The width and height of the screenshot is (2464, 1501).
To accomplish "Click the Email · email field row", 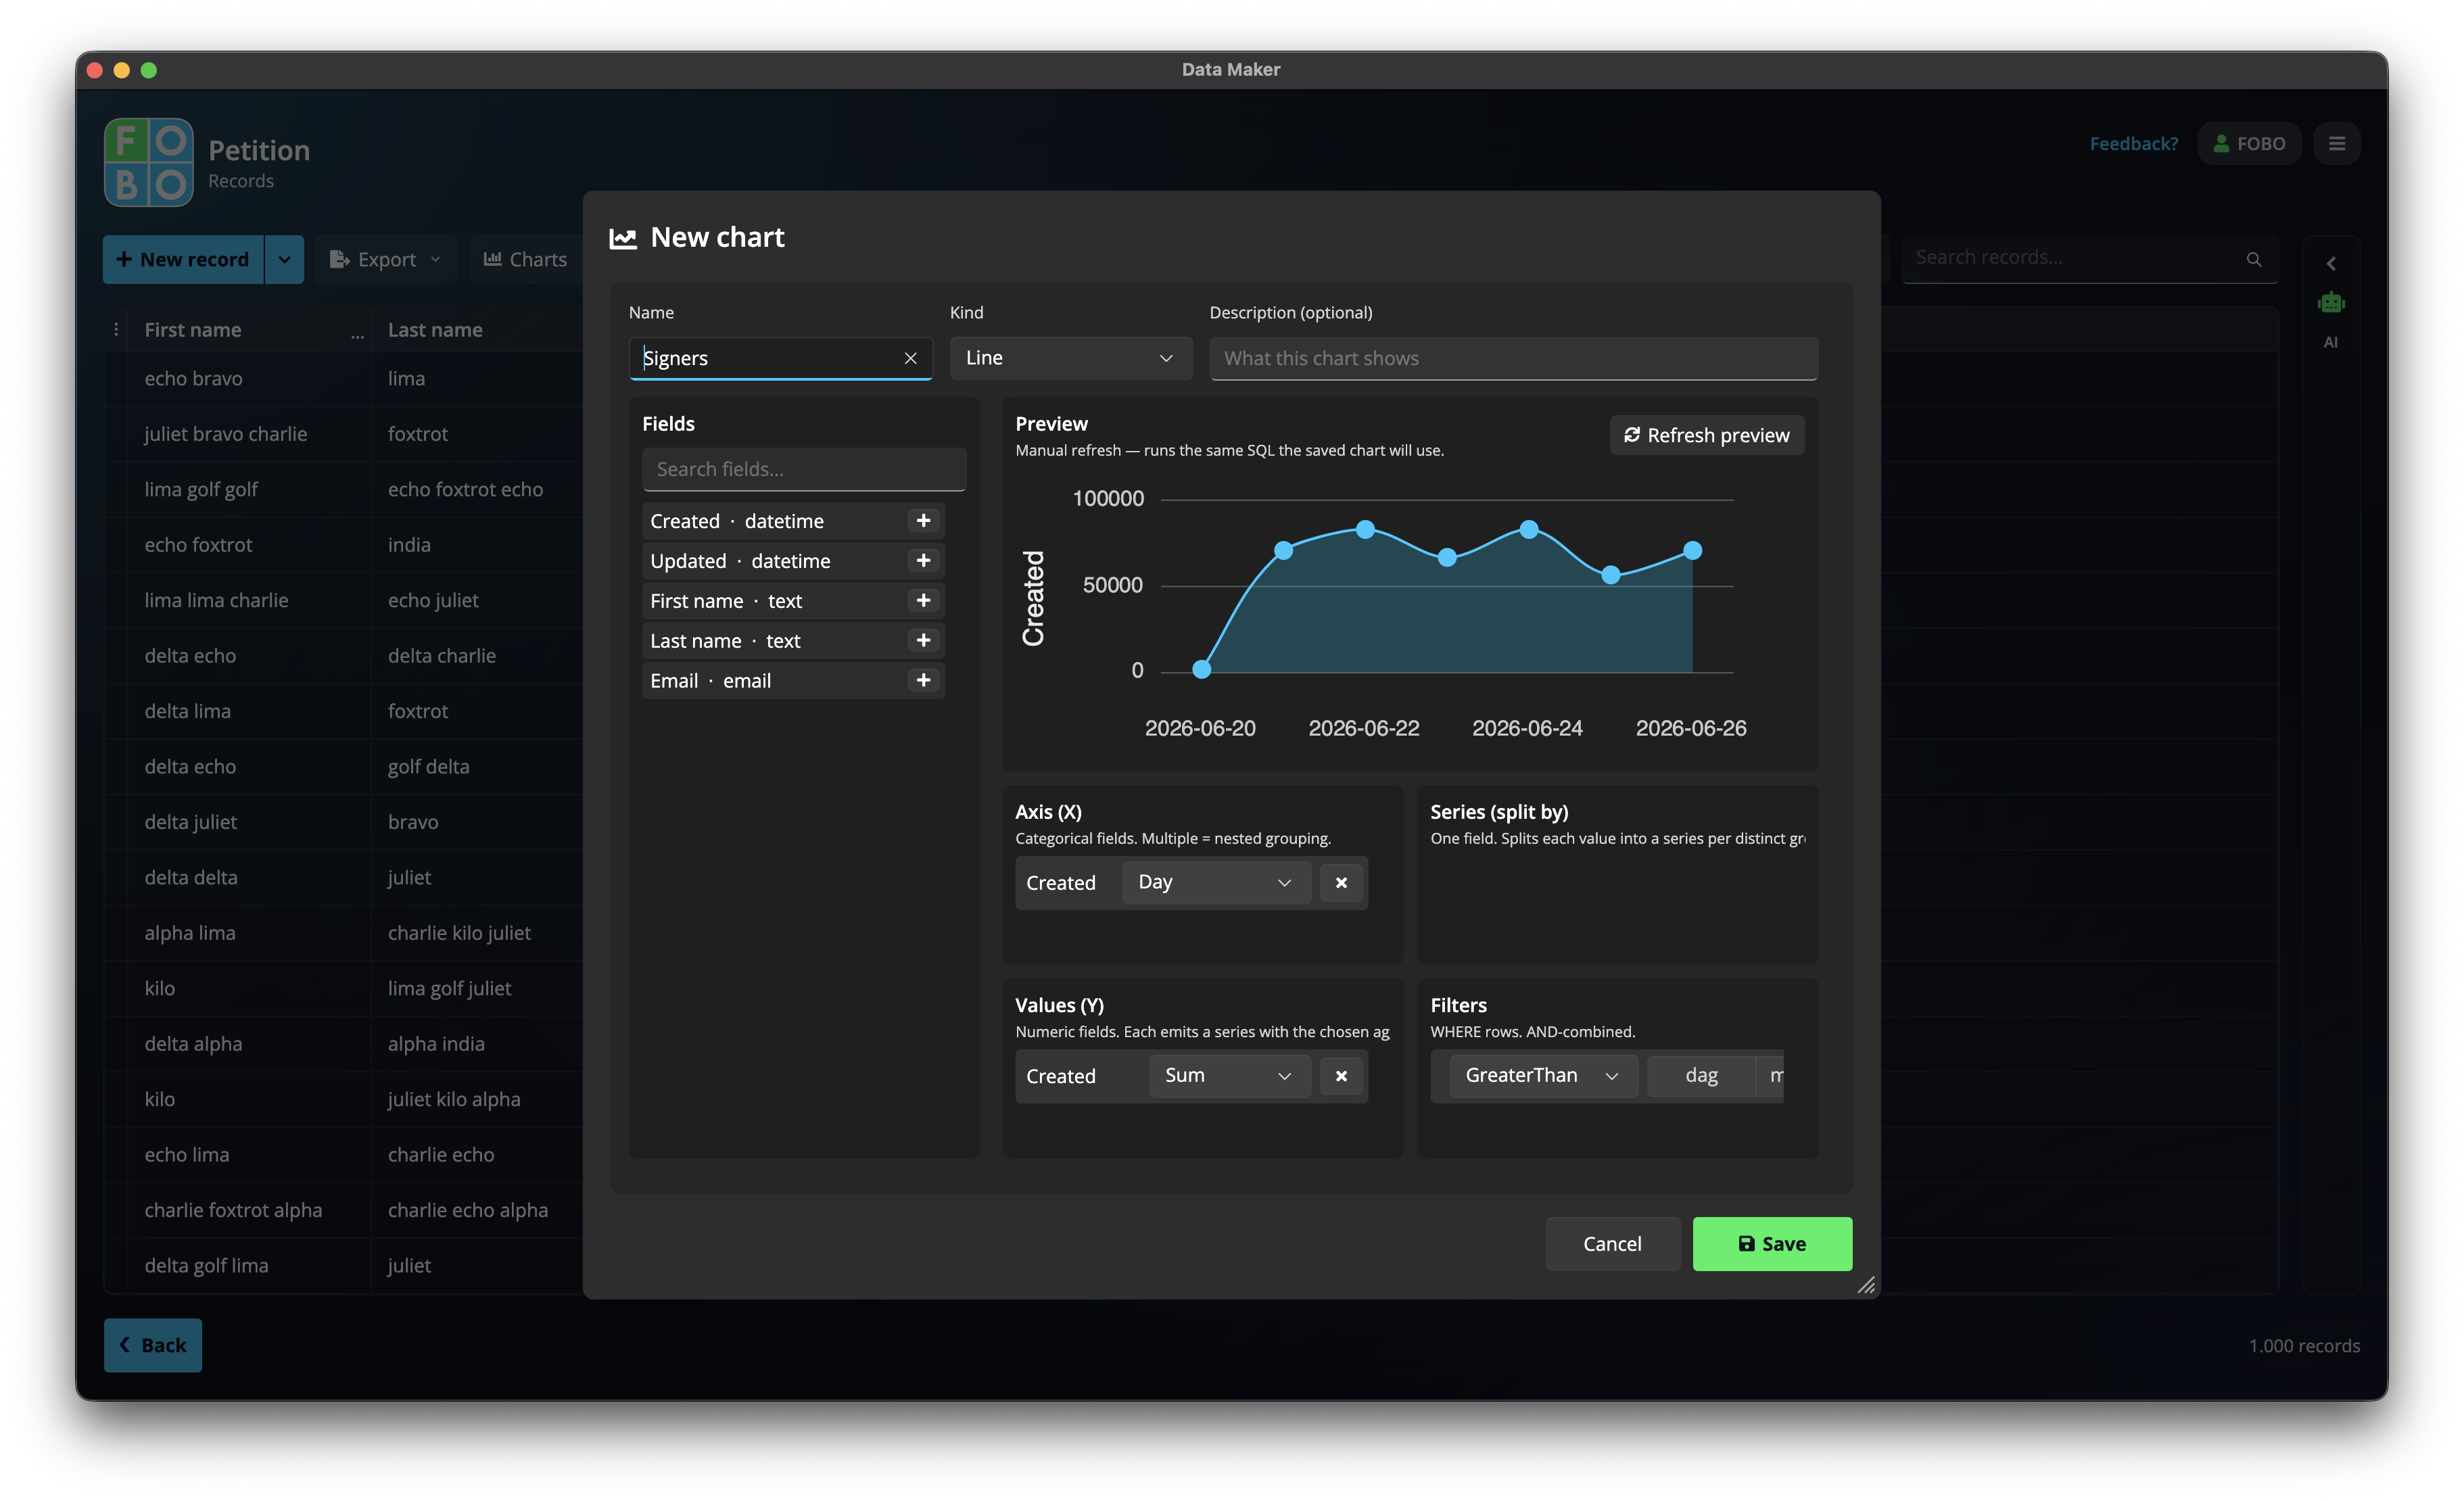I will (x=793, y=681).
